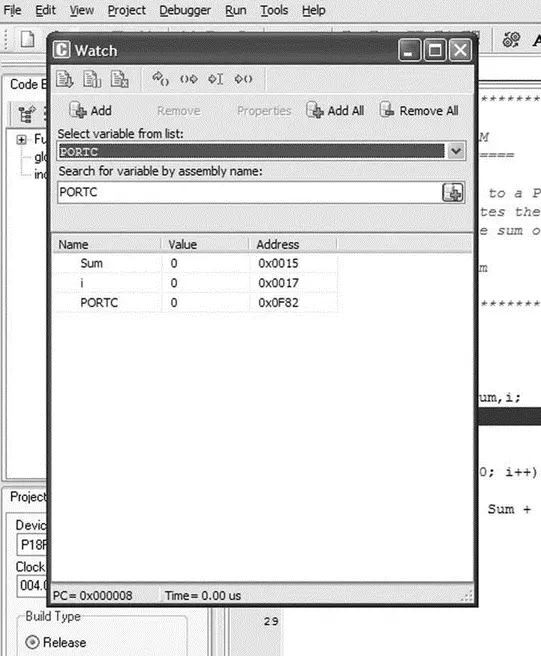This screenshot has width=541, height=656.
Task: Click the Add button
Action: [x=90, y=110]
